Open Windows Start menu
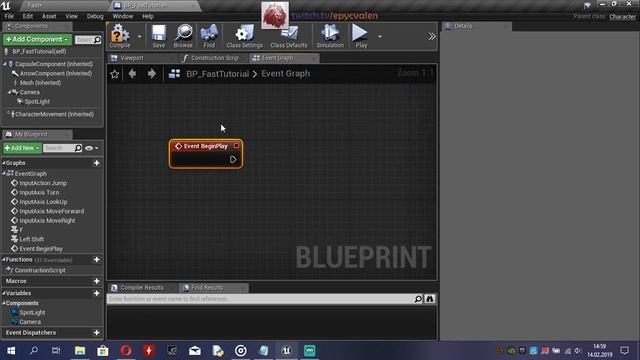640x360 pixels. (x=11, y=351)
